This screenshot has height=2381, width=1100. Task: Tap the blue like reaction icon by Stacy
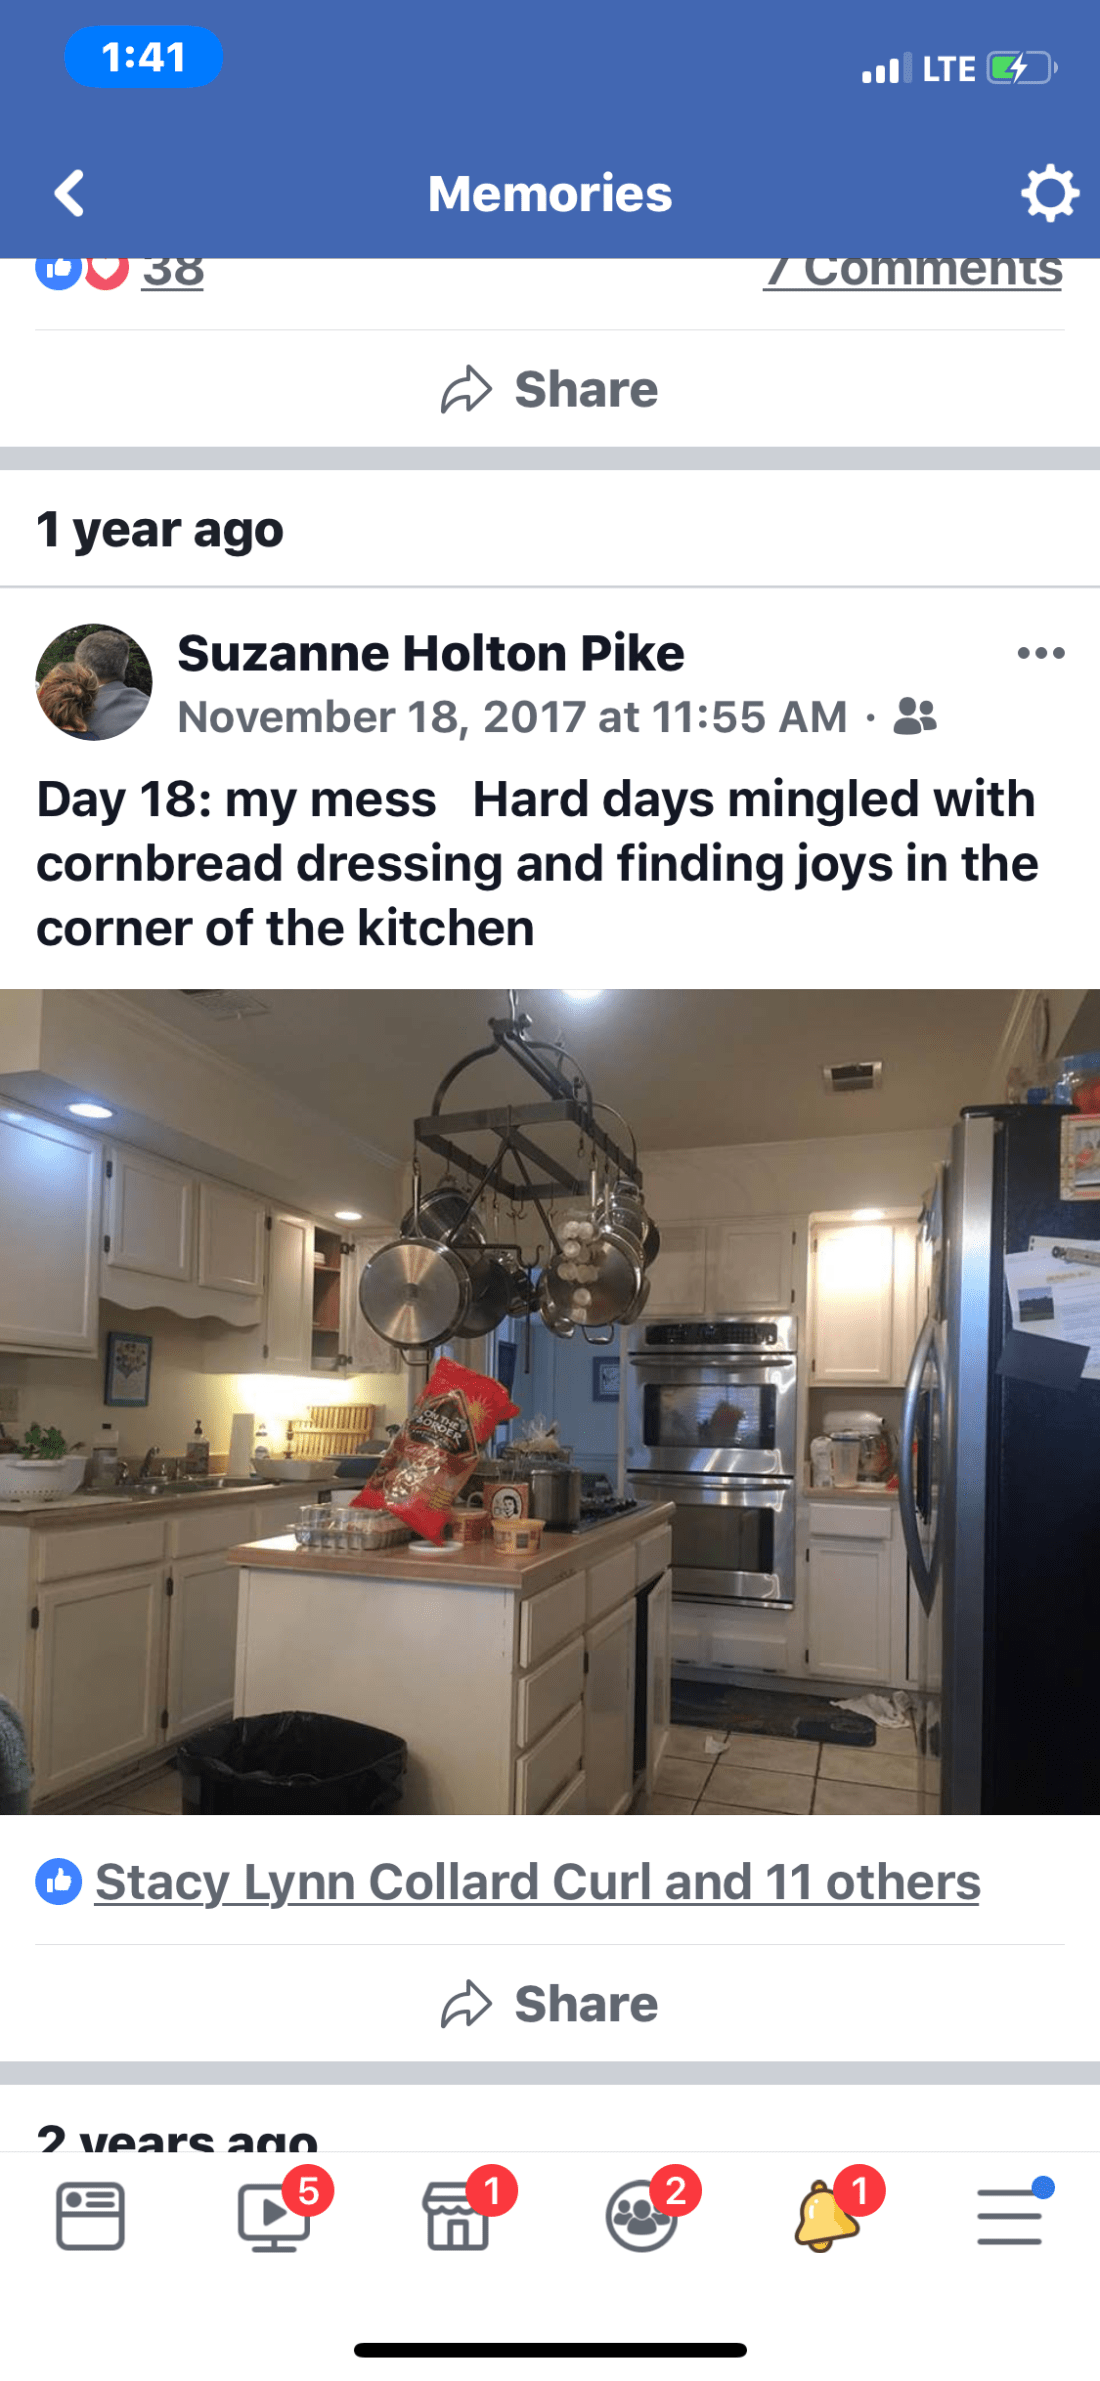click(x=59, y=1882)
